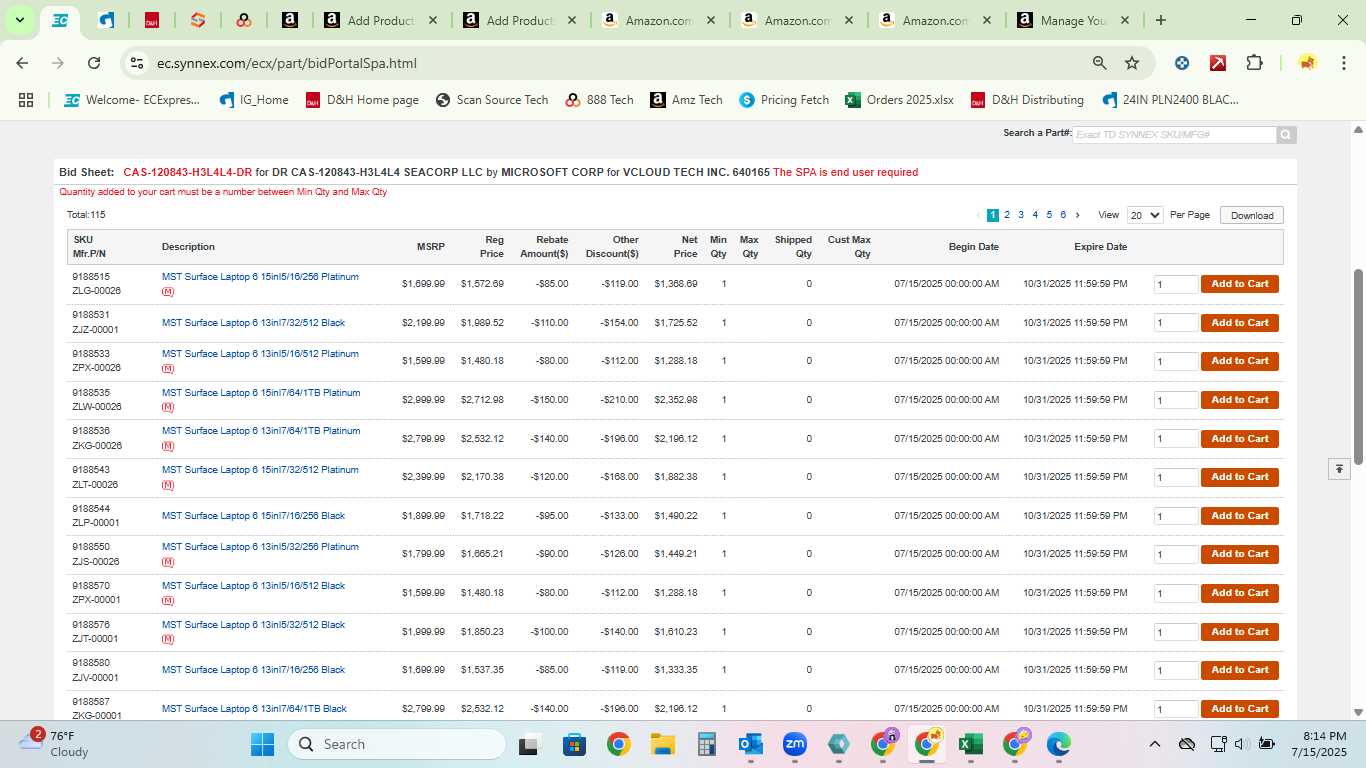Open the browser zoom magnifier icon
This screenshot has width=1366, height=768.
1100,63
